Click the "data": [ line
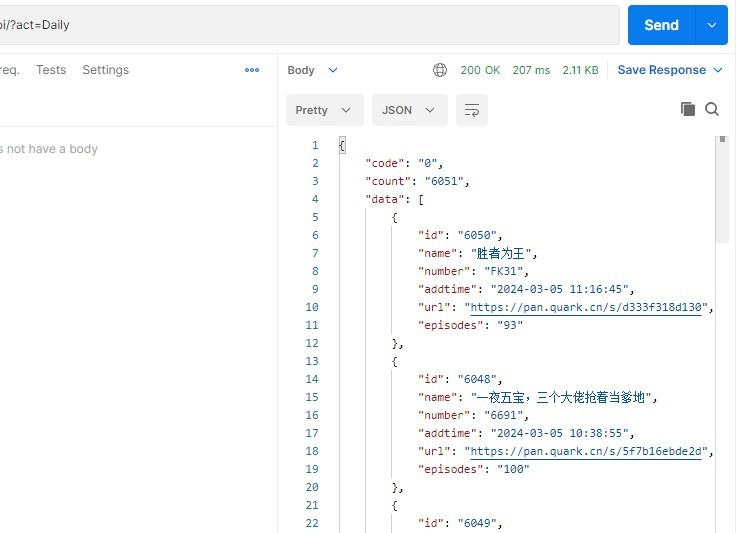The image size is (739, 533). pyautogui.click(x=394, y=199)
